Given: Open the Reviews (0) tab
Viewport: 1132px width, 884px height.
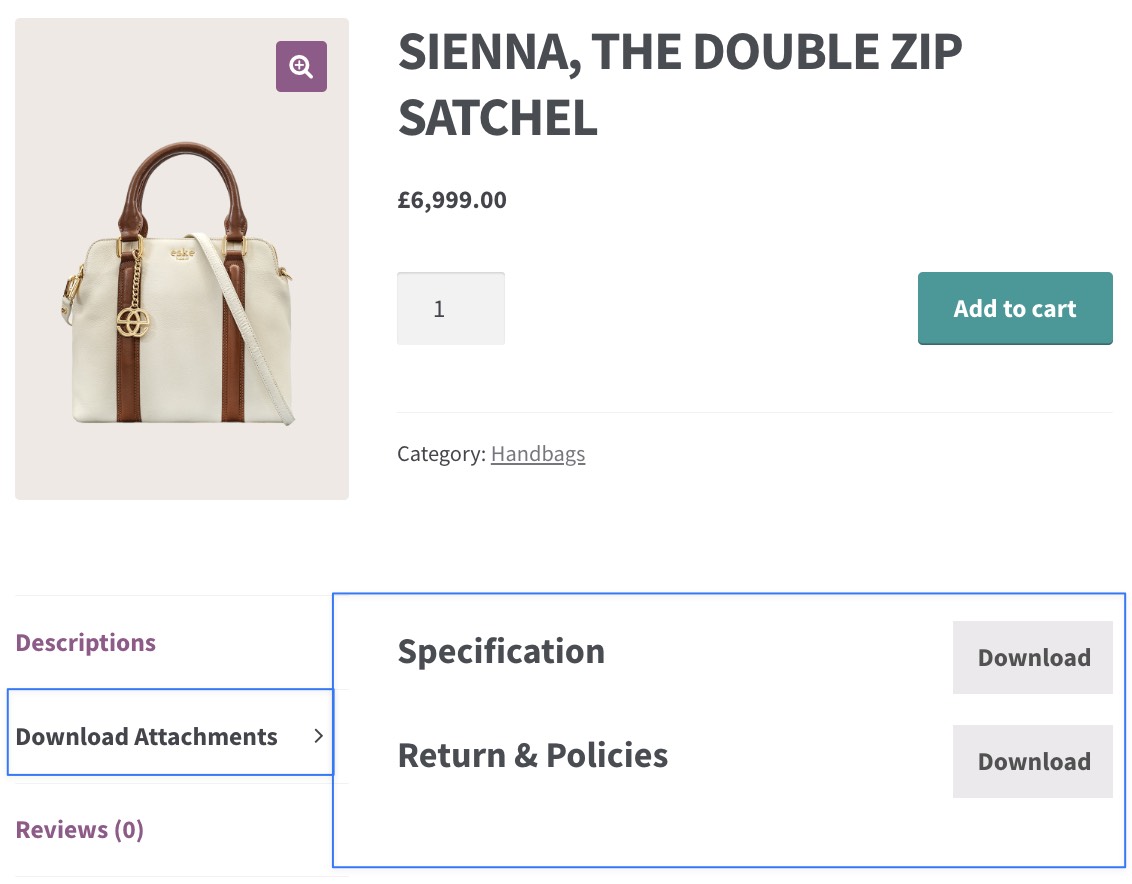Looking at the screenshot, I should pyautogui.click(x=80, y=829).
